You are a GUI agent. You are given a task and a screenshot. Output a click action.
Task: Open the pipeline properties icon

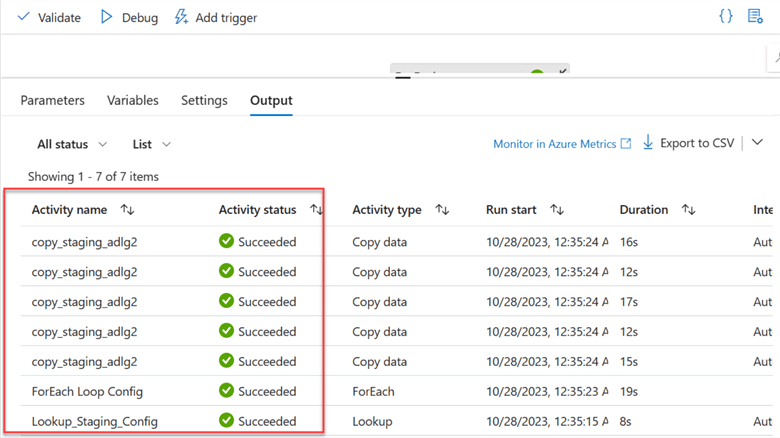coord(755,16)
